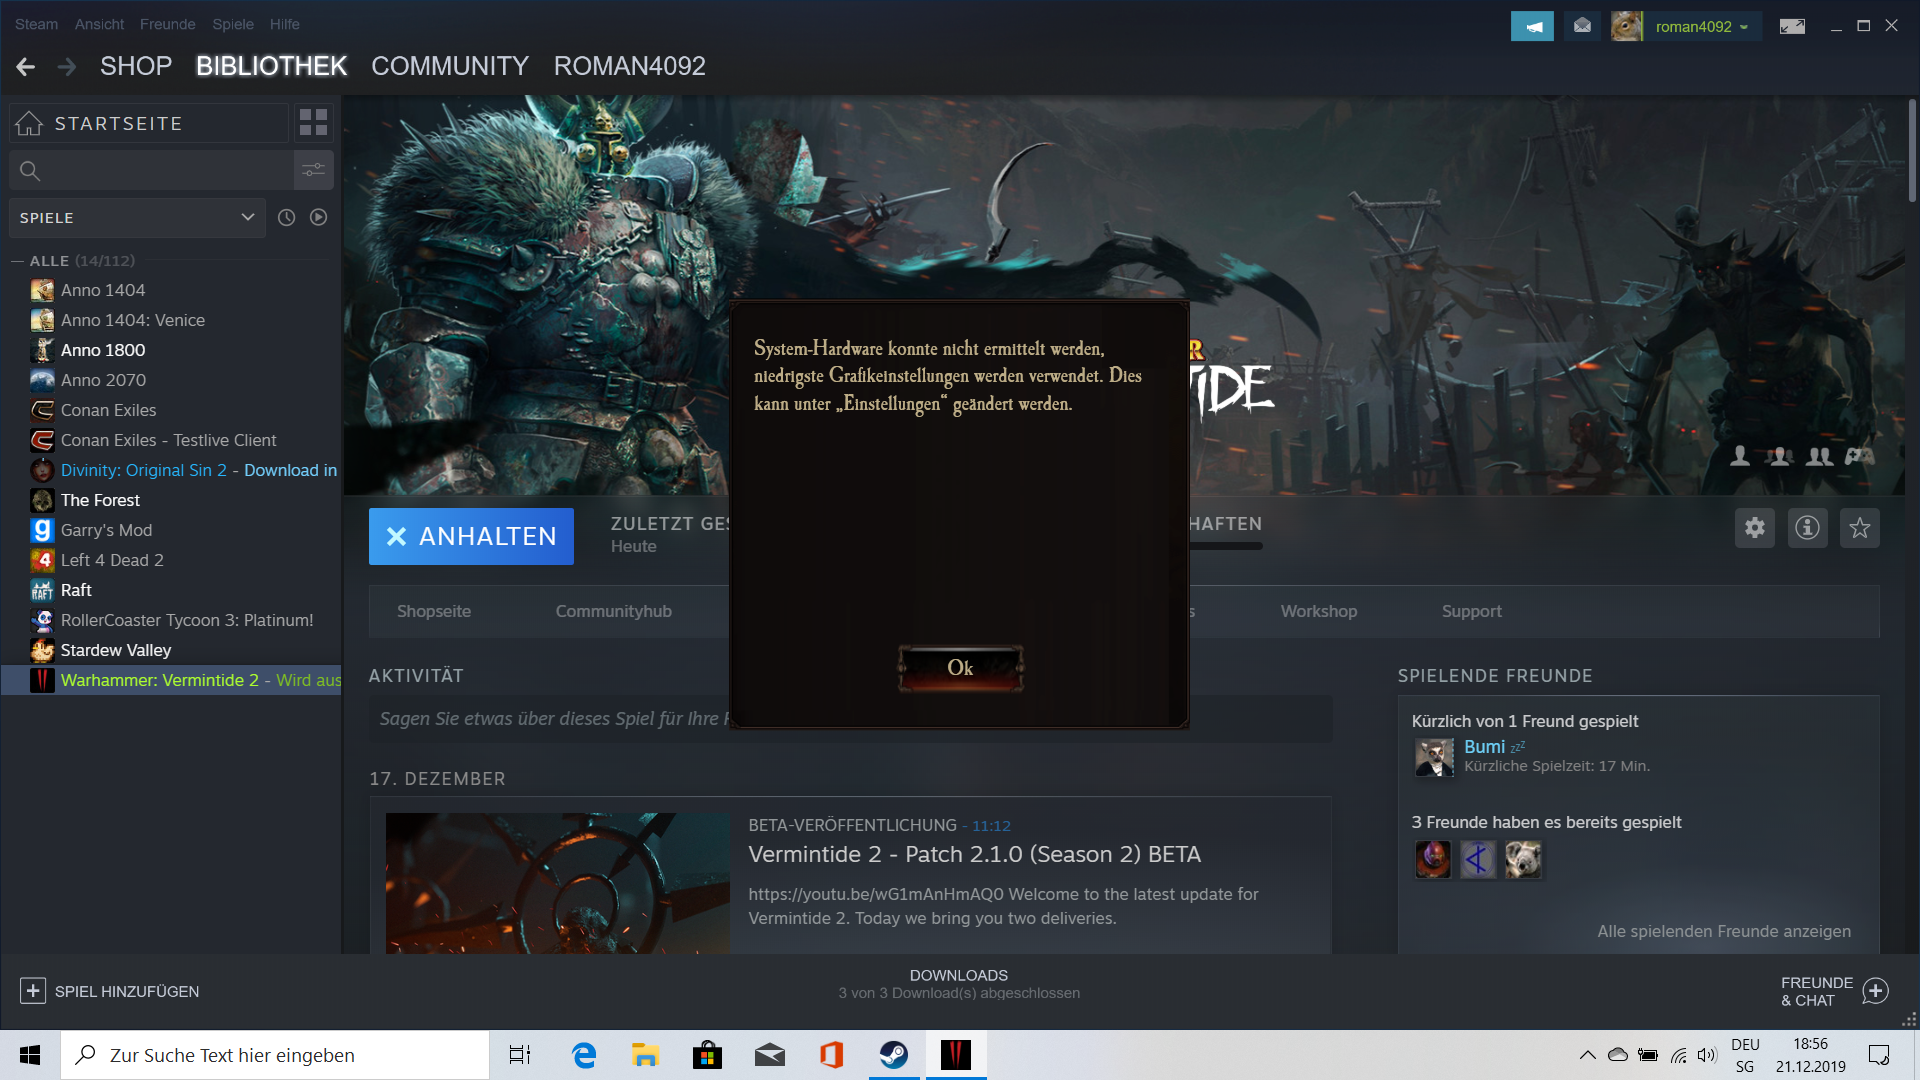Click the ANHALTEN stop button

click(471, 536)
